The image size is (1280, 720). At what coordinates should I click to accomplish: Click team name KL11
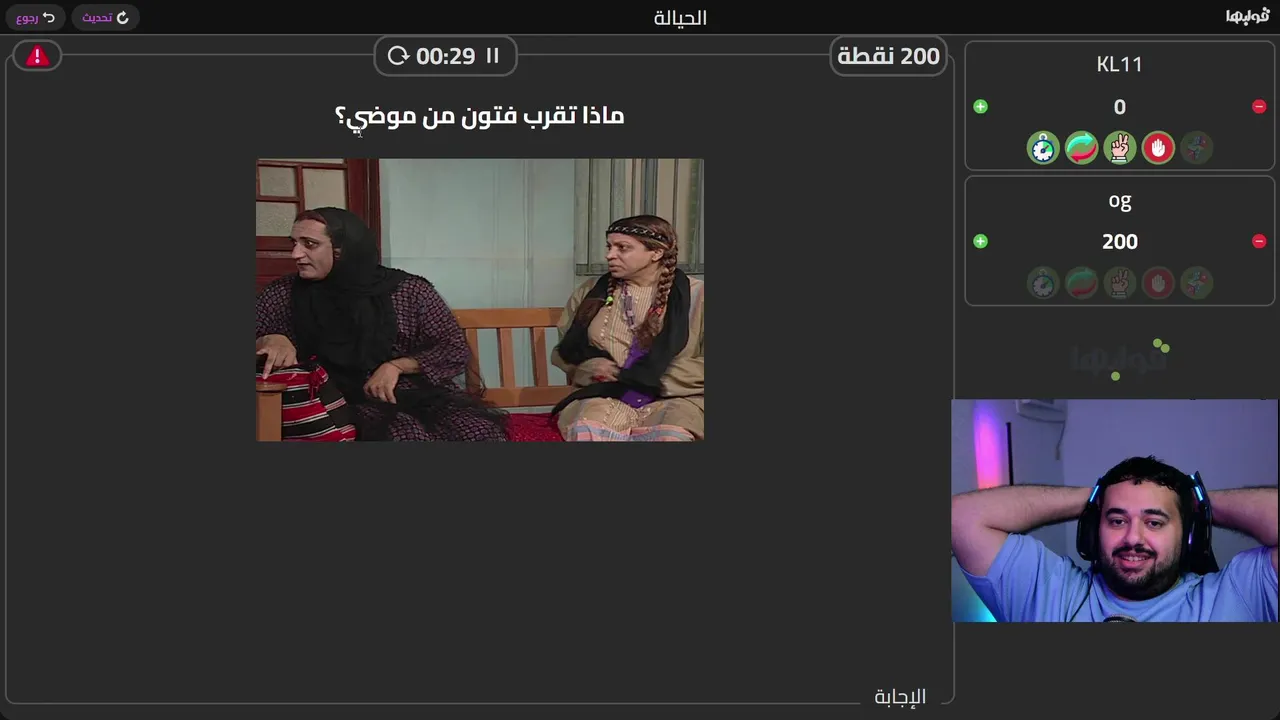1119,64
